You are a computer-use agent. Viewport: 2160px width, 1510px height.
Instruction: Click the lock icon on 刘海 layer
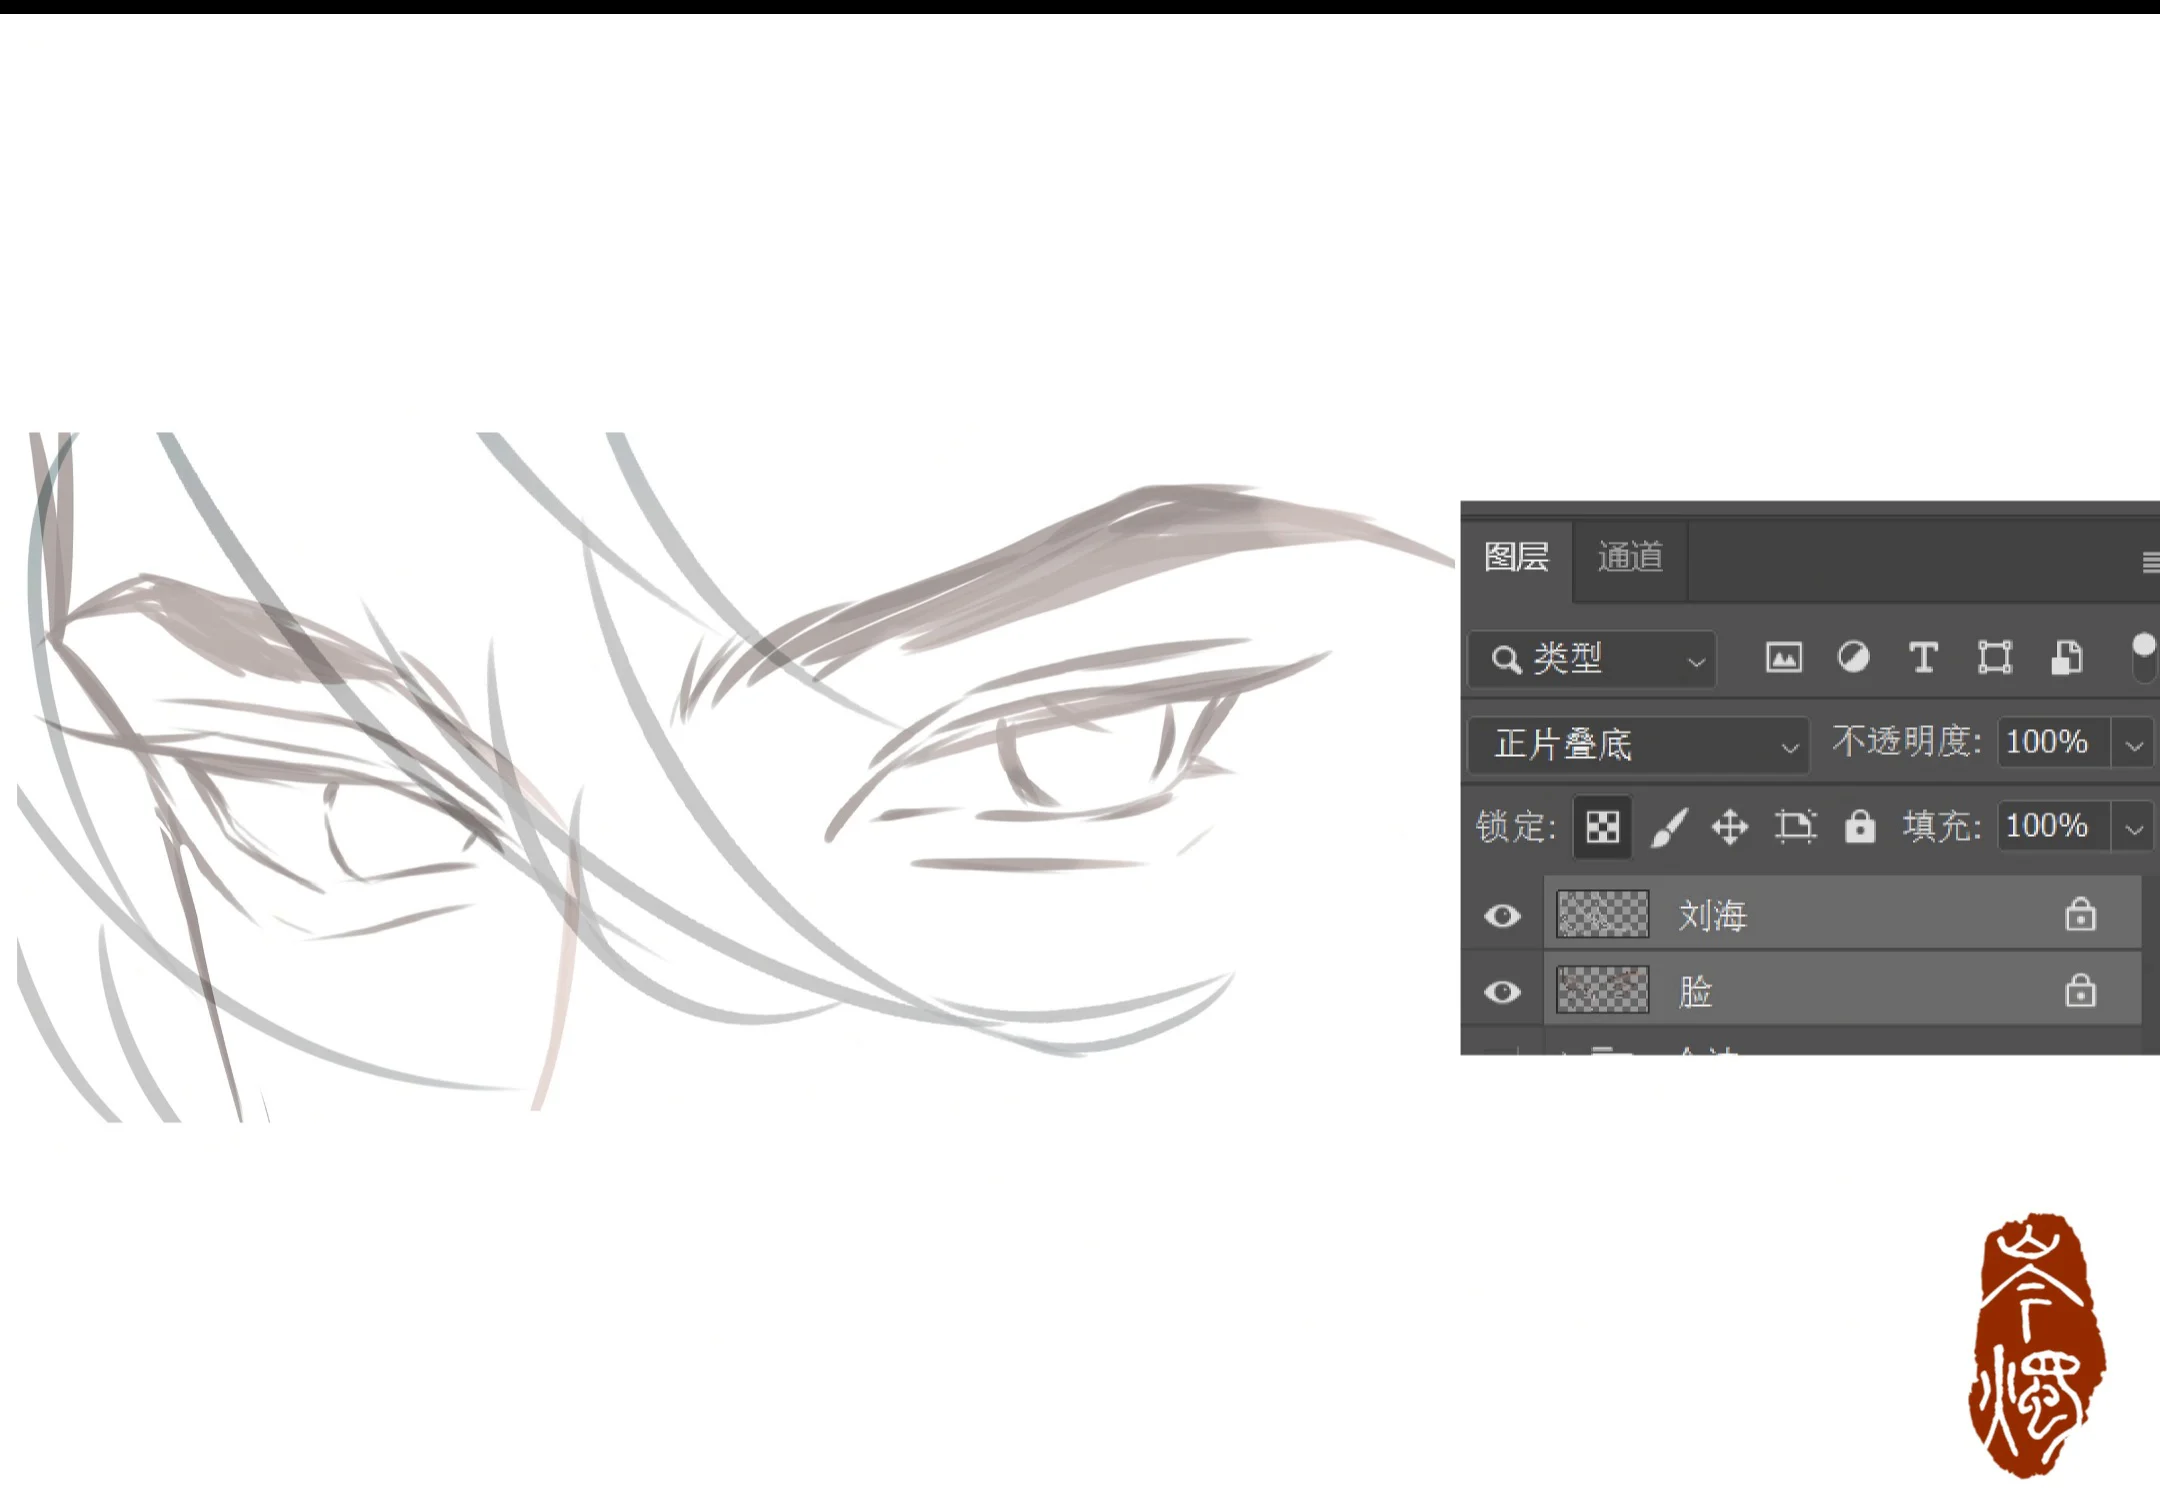[x=2081, y=914]
